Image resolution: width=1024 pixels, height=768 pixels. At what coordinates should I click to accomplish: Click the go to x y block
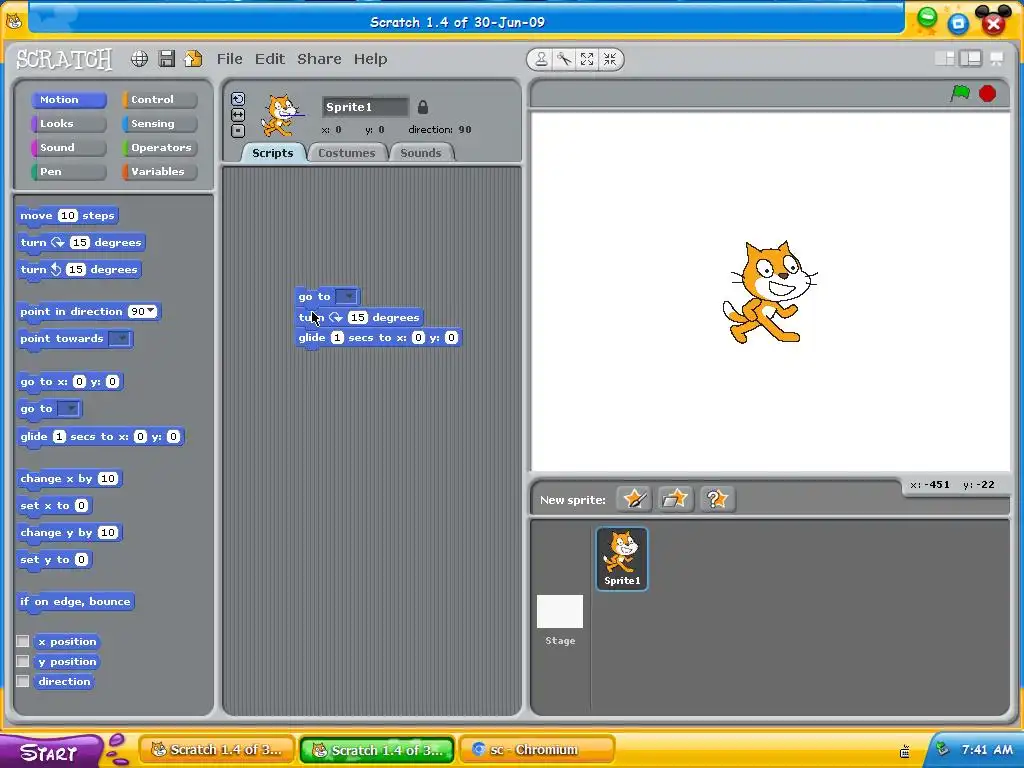[70, 381]
